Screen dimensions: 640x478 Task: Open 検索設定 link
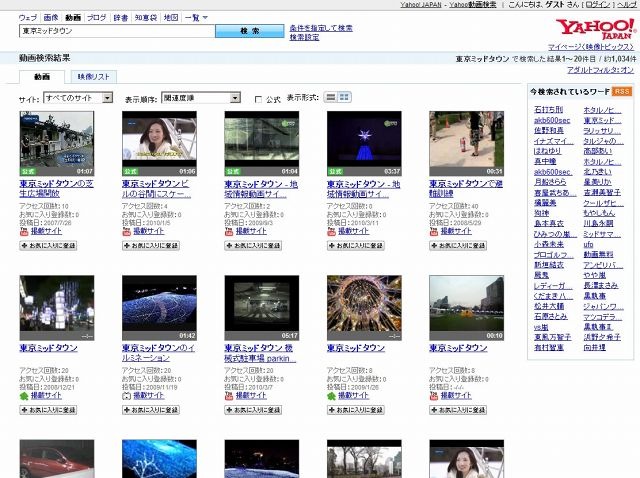pos(304,37)
